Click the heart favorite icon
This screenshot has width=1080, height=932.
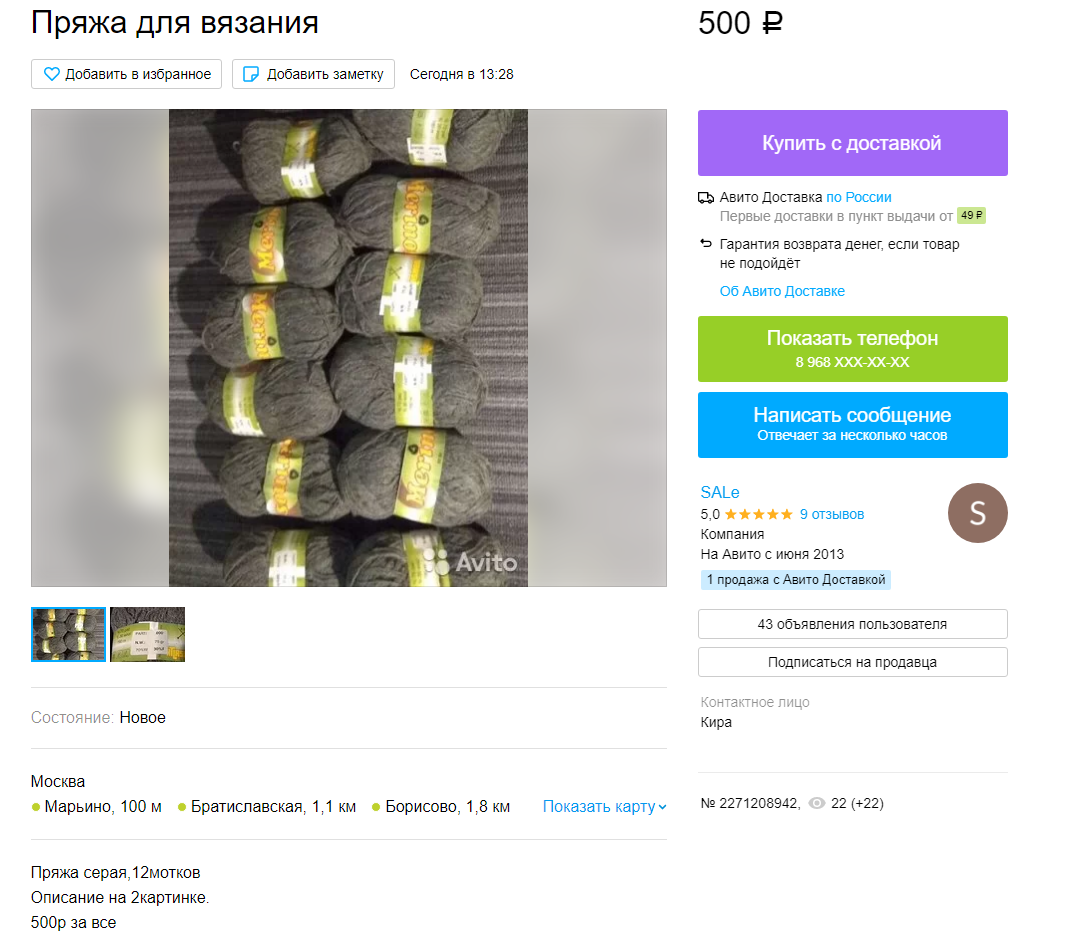(x=52, y=74)
